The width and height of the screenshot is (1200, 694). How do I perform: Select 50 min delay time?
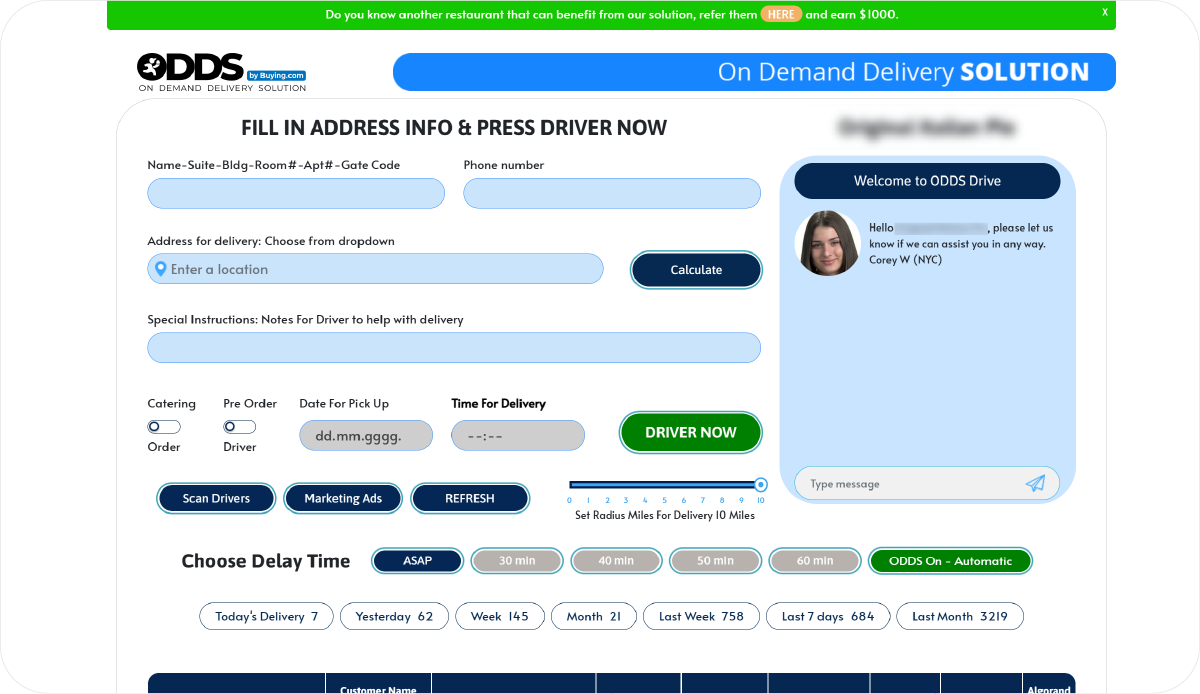click(x=715, y=561)
